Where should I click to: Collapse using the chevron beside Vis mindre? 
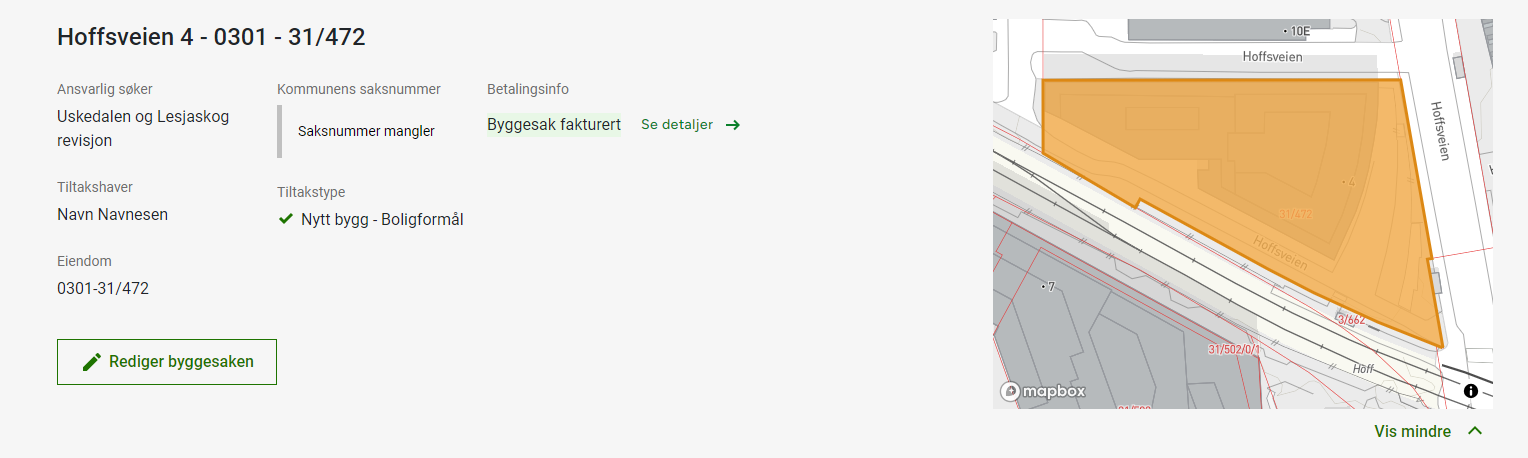point(1475,431)
